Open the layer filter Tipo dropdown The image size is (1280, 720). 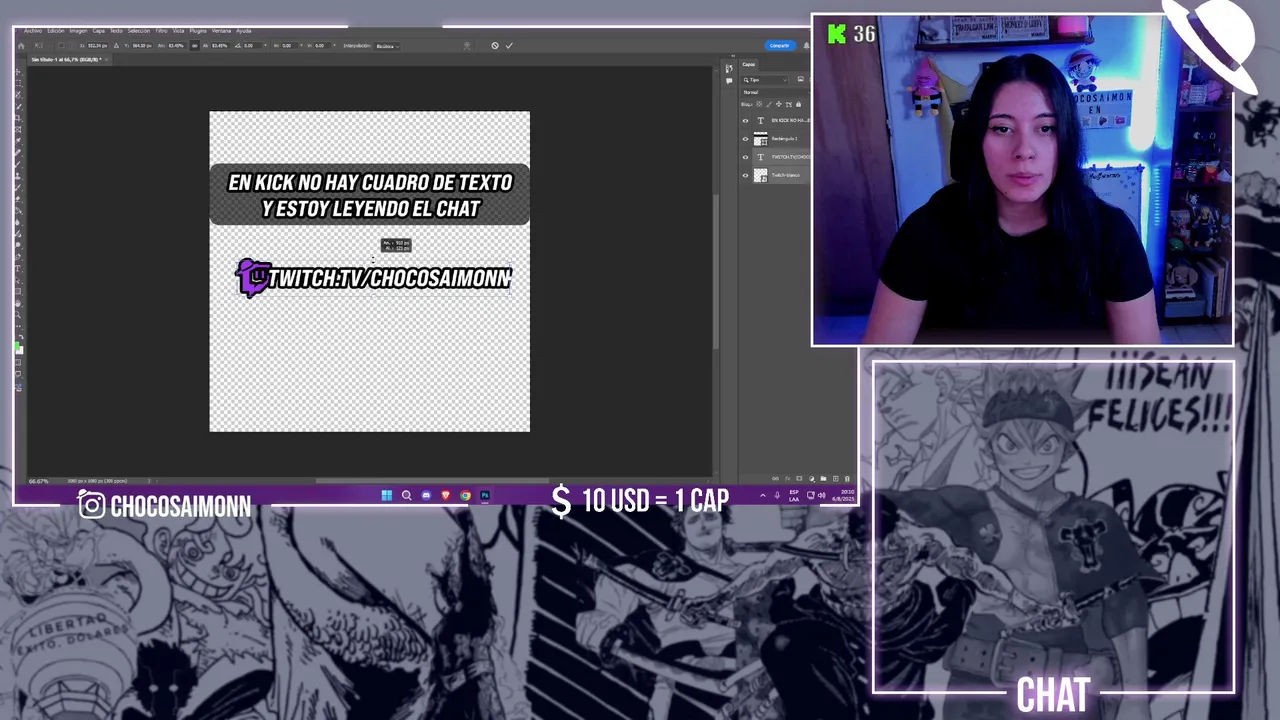(x=765, y=80)
